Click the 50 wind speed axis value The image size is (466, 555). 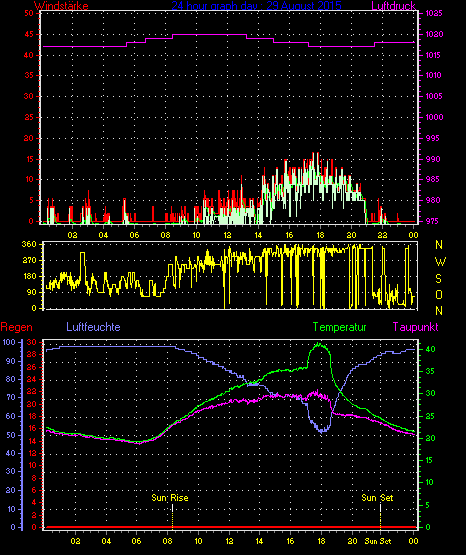[x=29, y=13]
